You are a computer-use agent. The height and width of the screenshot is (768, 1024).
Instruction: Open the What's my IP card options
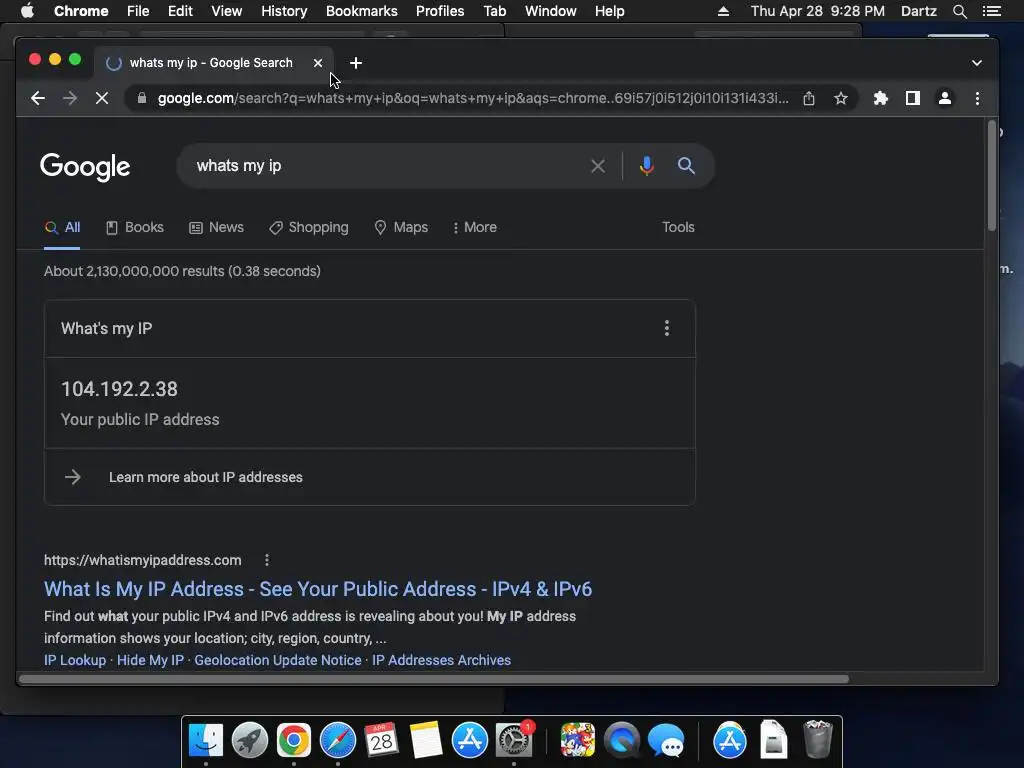[x=666, y=328]
